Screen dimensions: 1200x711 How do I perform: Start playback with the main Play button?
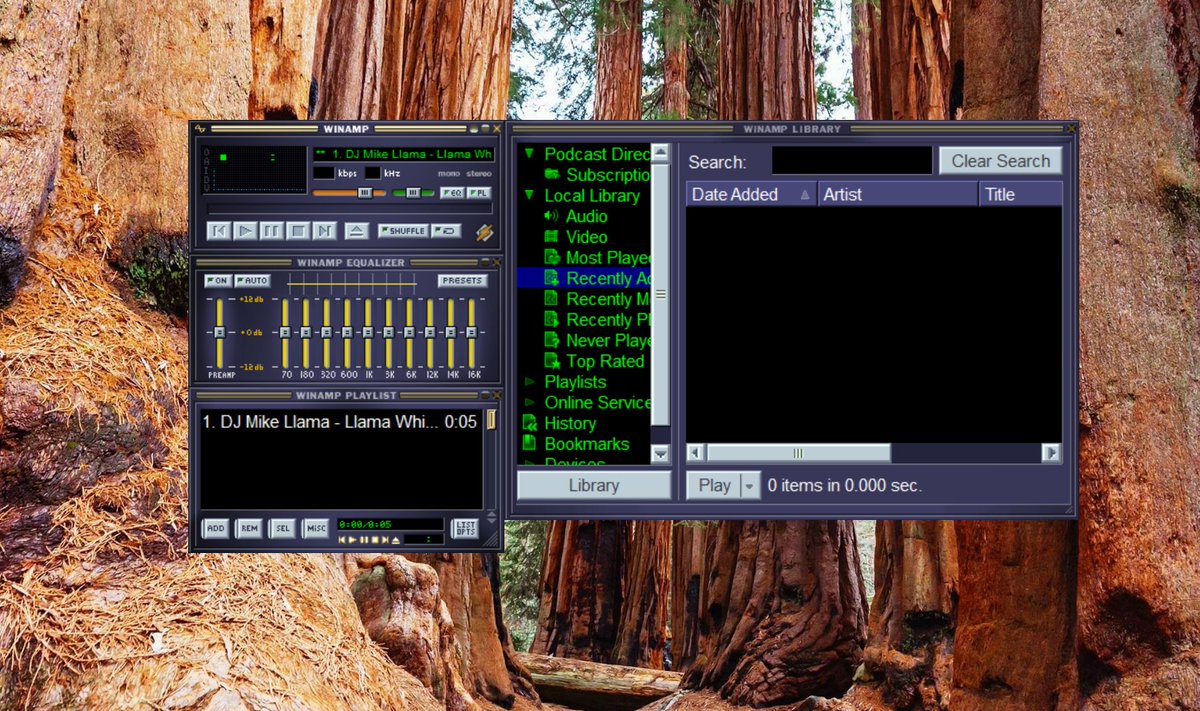pyautogui.click(x=245, y=231)
